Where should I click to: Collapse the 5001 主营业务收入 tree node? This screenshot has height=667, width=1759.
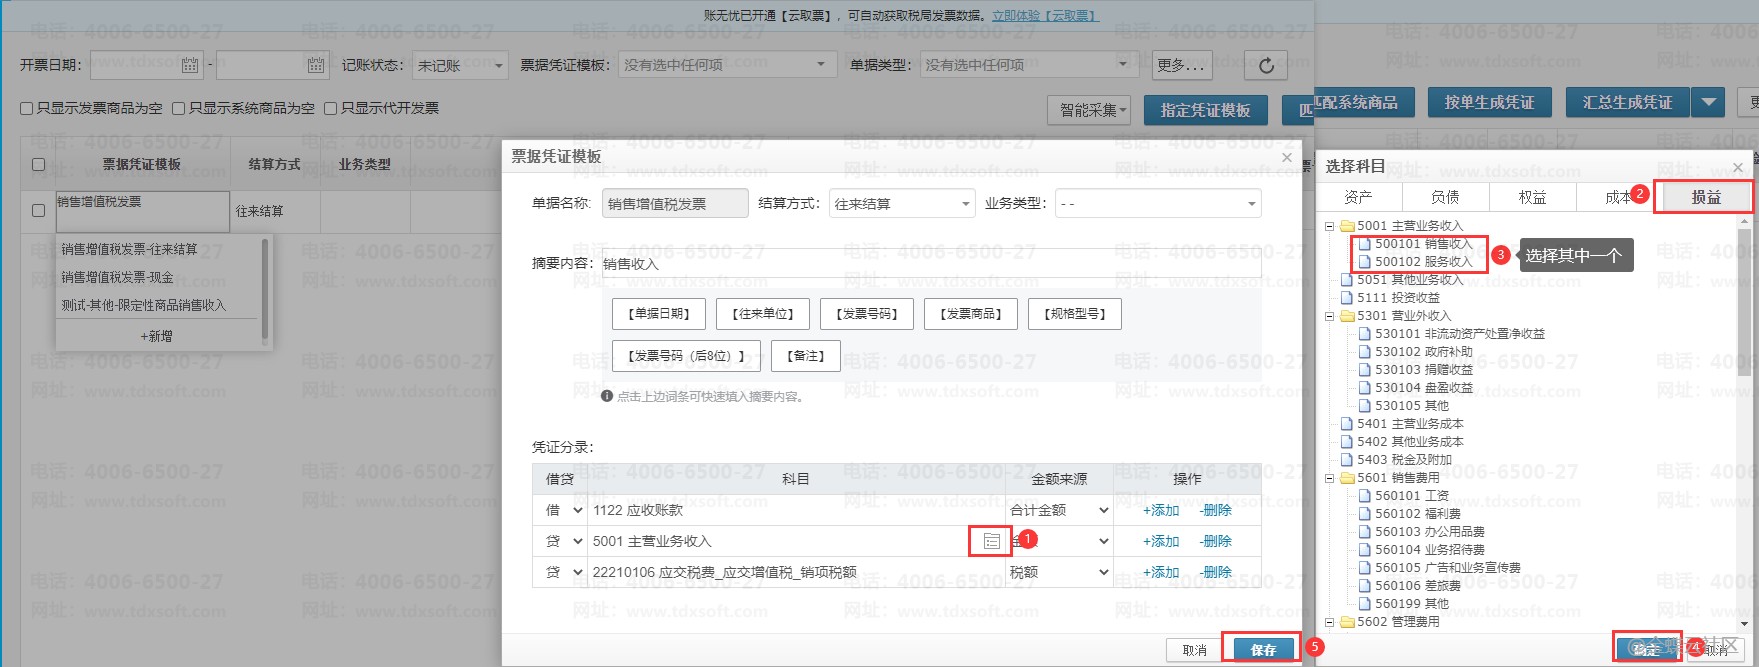point(1330,226)
